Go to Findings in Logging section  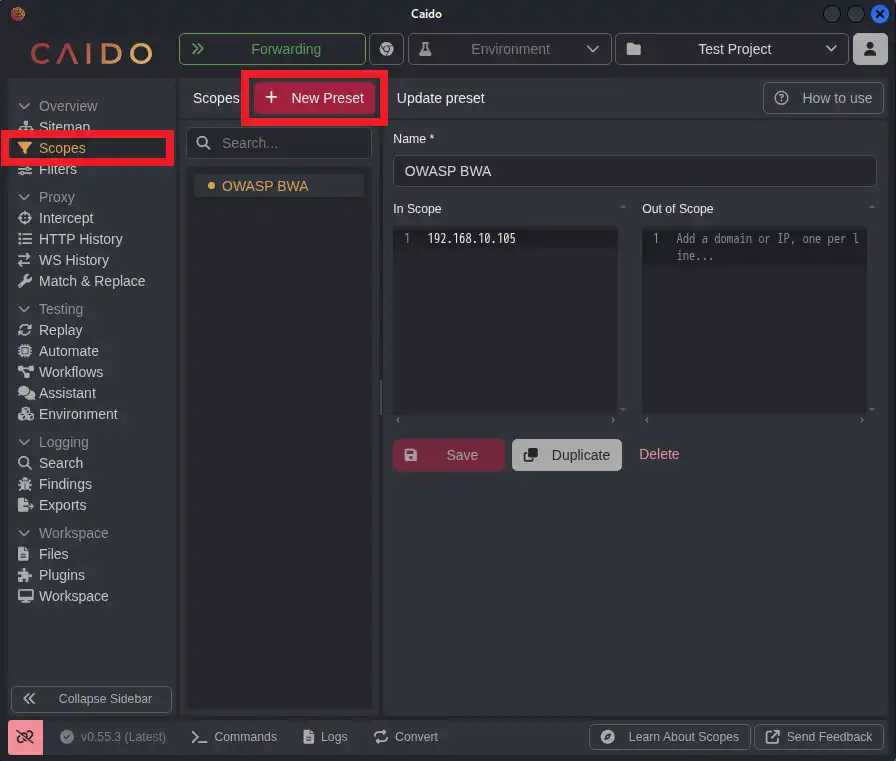coord(65,484)
